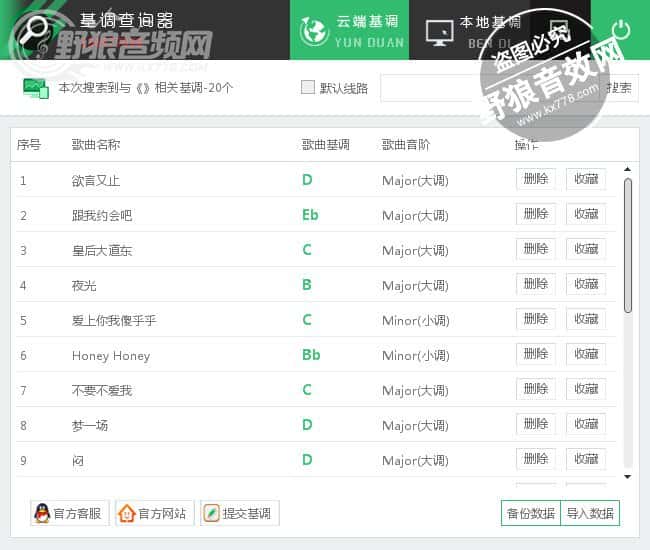The image size is (650, 550).
Task: Click key B of 夜光
Action: point(307,285)
